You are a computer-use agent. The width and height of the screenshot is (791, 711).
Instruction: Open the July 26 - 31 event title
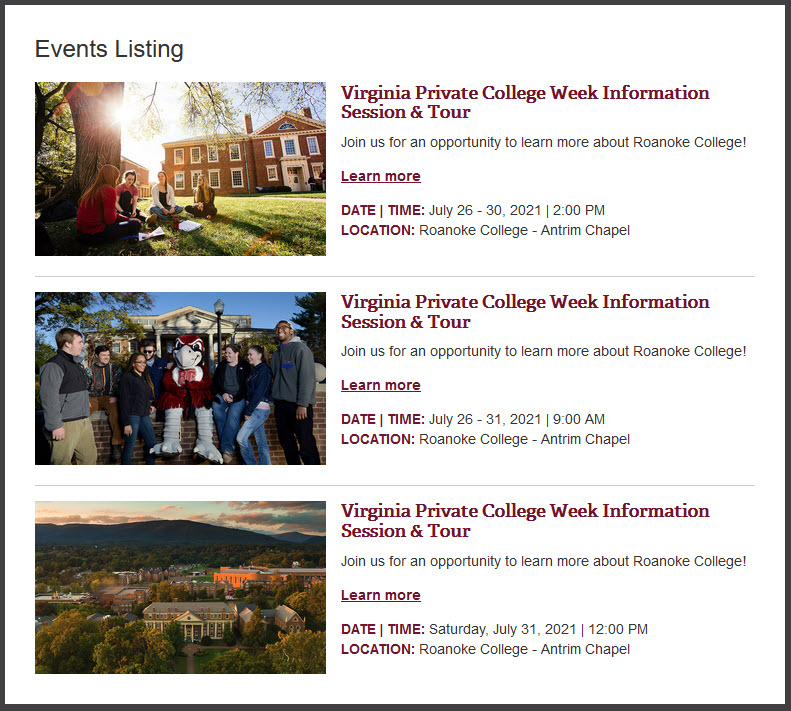point(525,311)
